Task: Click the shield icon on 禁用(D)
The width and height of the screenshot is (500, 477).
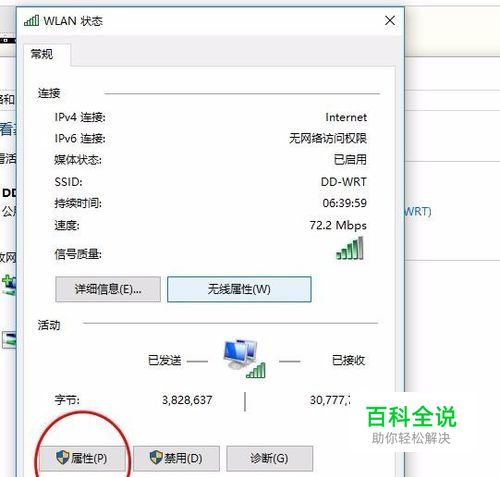Action: click(156, 457)
